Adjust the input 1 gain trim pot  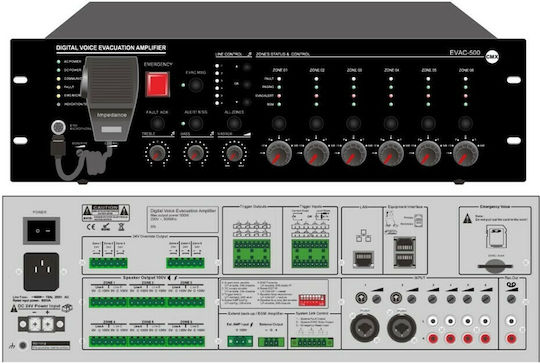point(377,299)
